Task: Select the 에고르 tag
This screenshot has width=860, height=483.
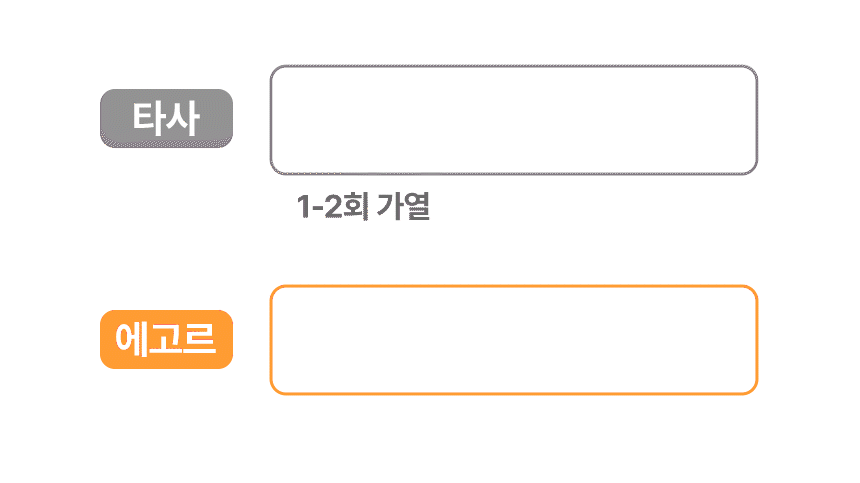Action: [x=166, y=339]
